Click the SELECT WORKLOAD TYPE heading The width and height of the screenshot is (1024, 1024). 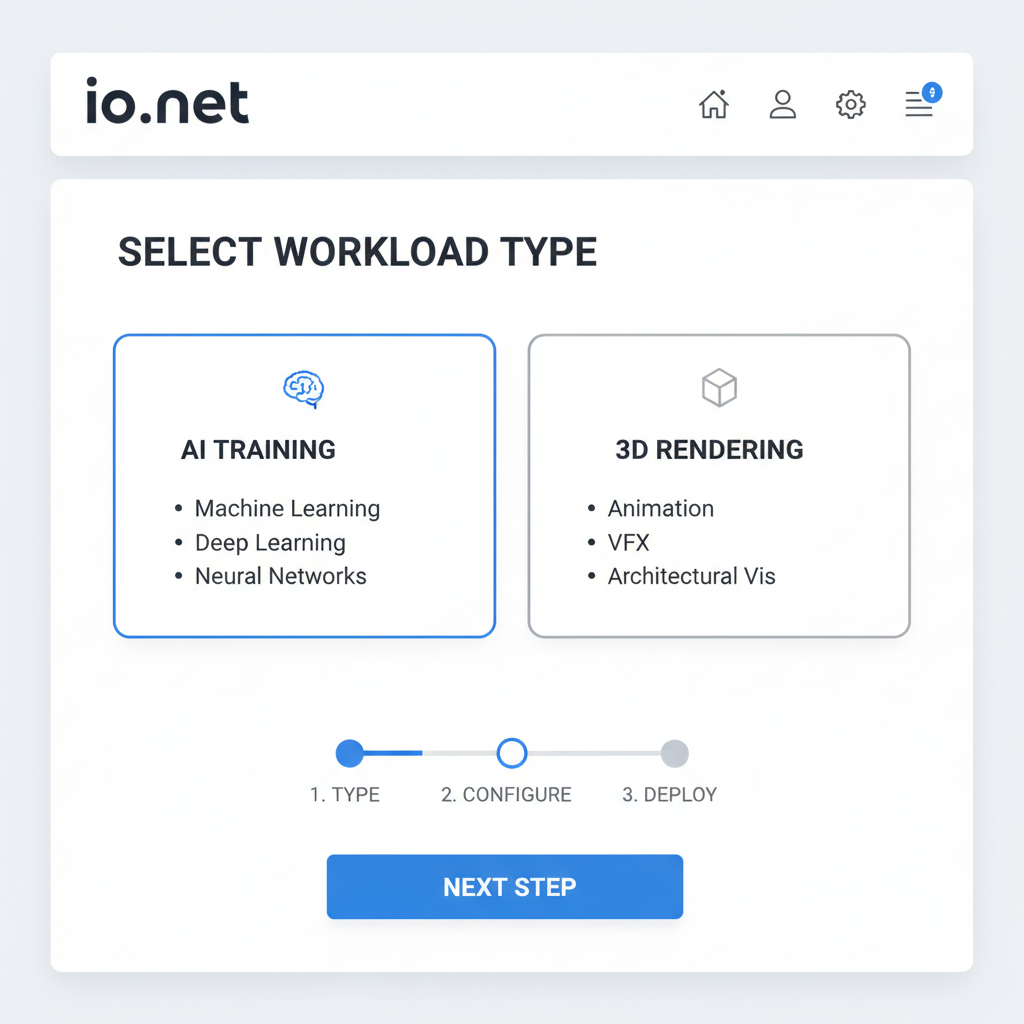[x=357, y=251]
